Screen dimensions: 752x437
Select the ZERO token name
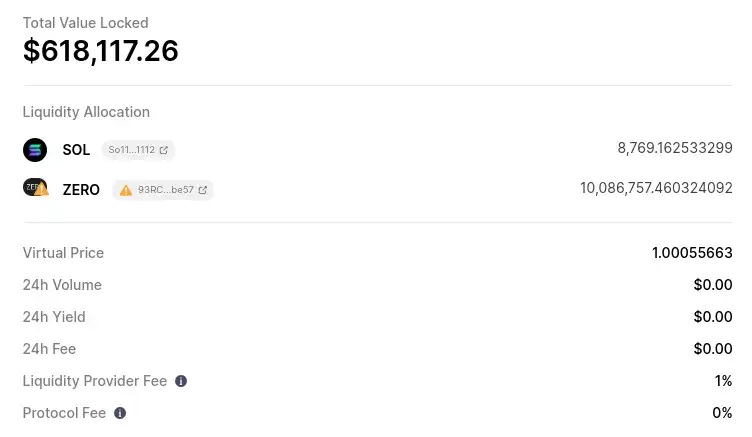81,190
